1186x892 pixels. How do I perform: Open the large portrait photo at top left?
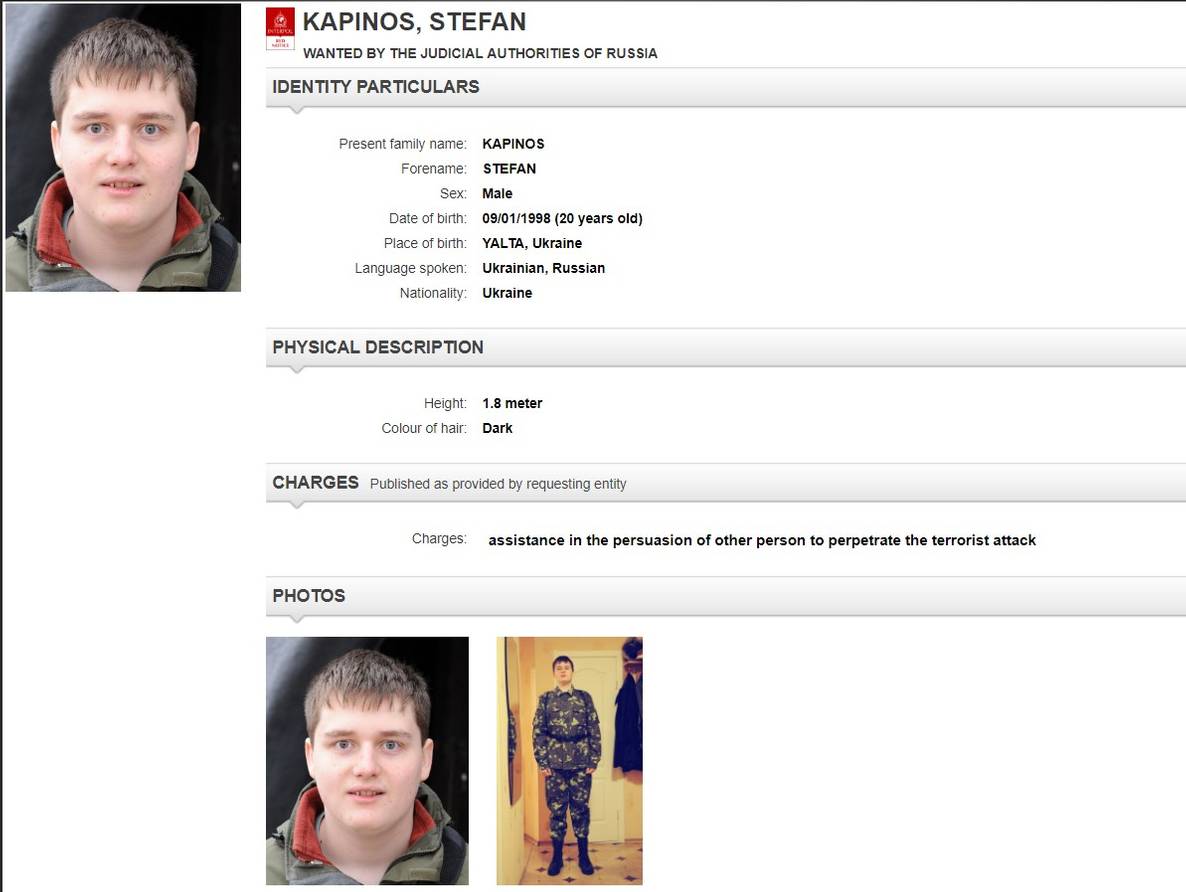tap(123, 148)
